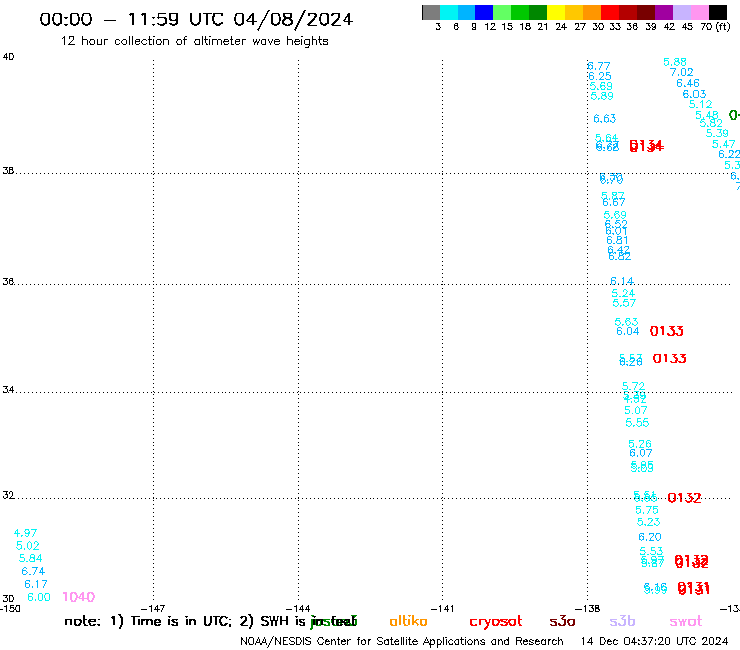This screenshot has height=650, width=740.
Task: Click the red "0133" label beside 6.04
Action: (x=667, y=331)
